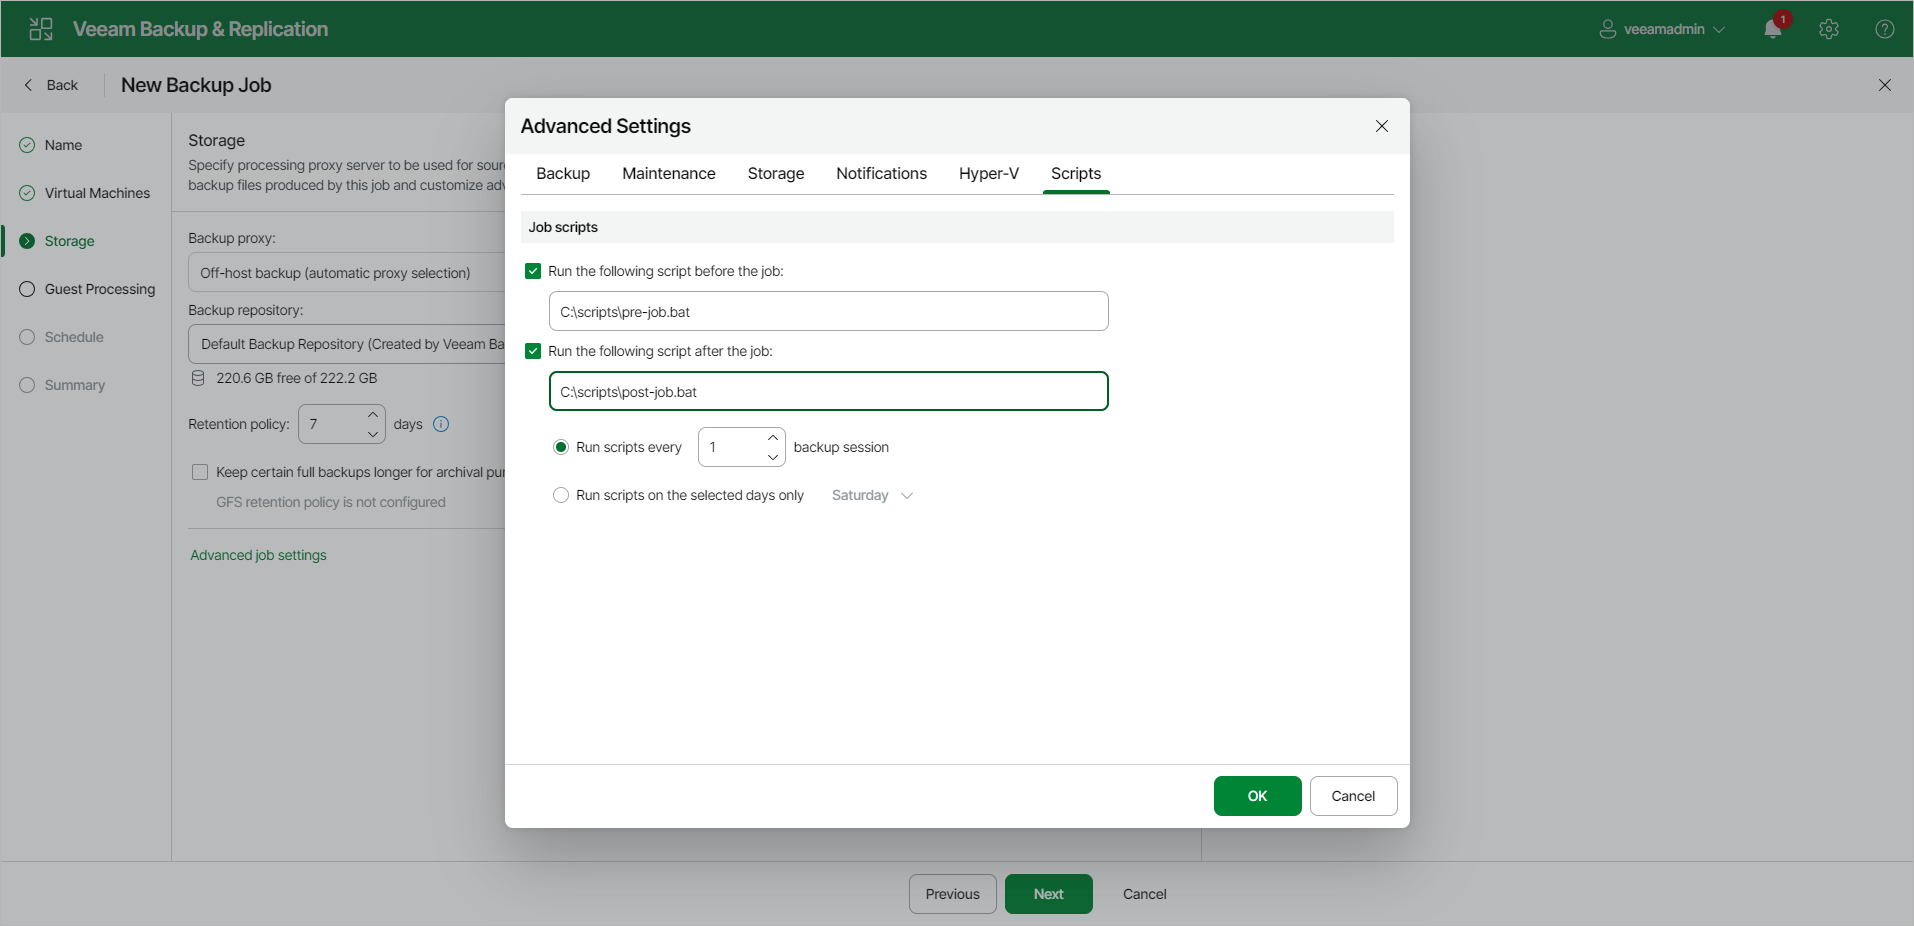Uncheck run script after the job
Viewport: 1914px width, 926px height.
[x=533, y=351]
